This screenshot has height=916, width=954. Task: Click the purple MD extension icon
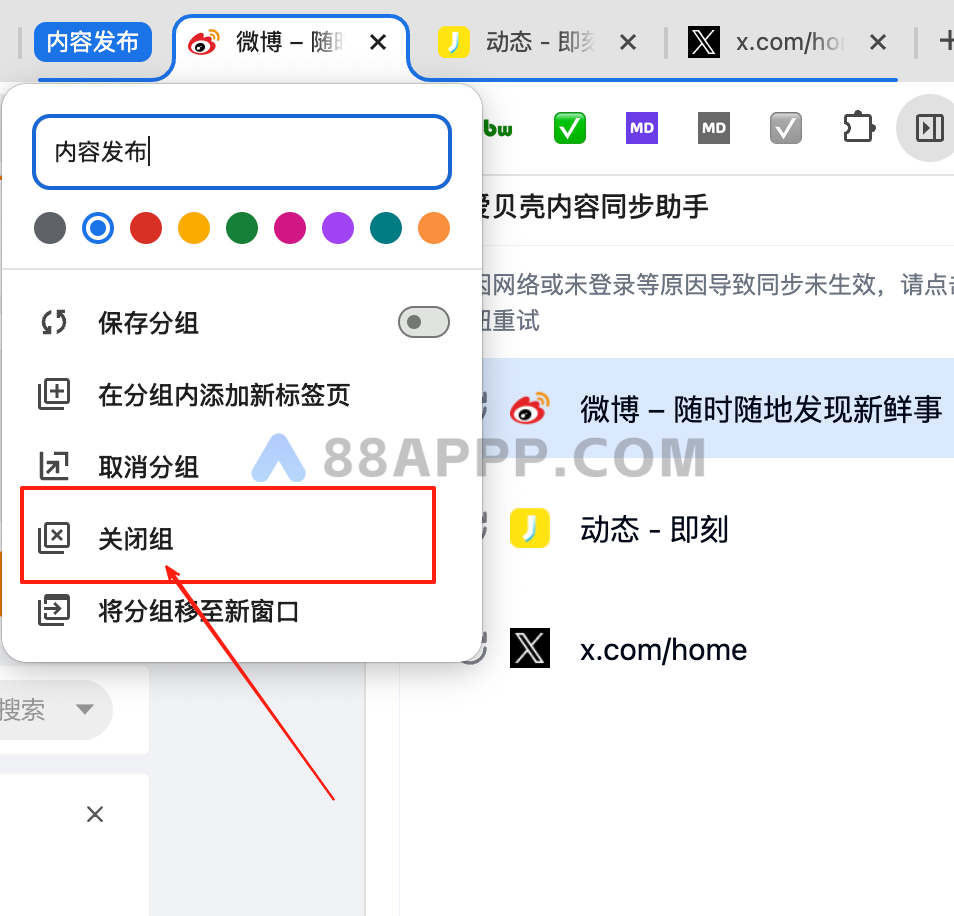pyautogui.click(x=642, y=128)
